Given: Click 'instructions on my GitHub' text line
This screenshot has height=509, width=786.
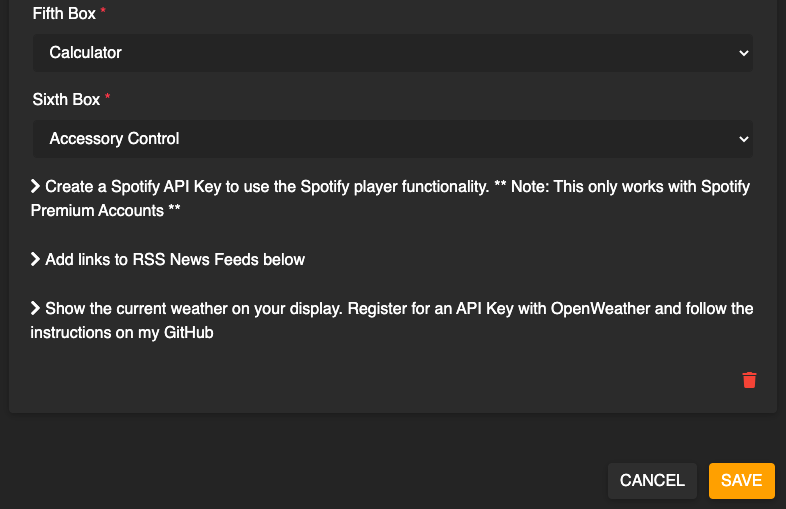Looking at the screenshot, I should pyautogui.click(x=122, y=332).
